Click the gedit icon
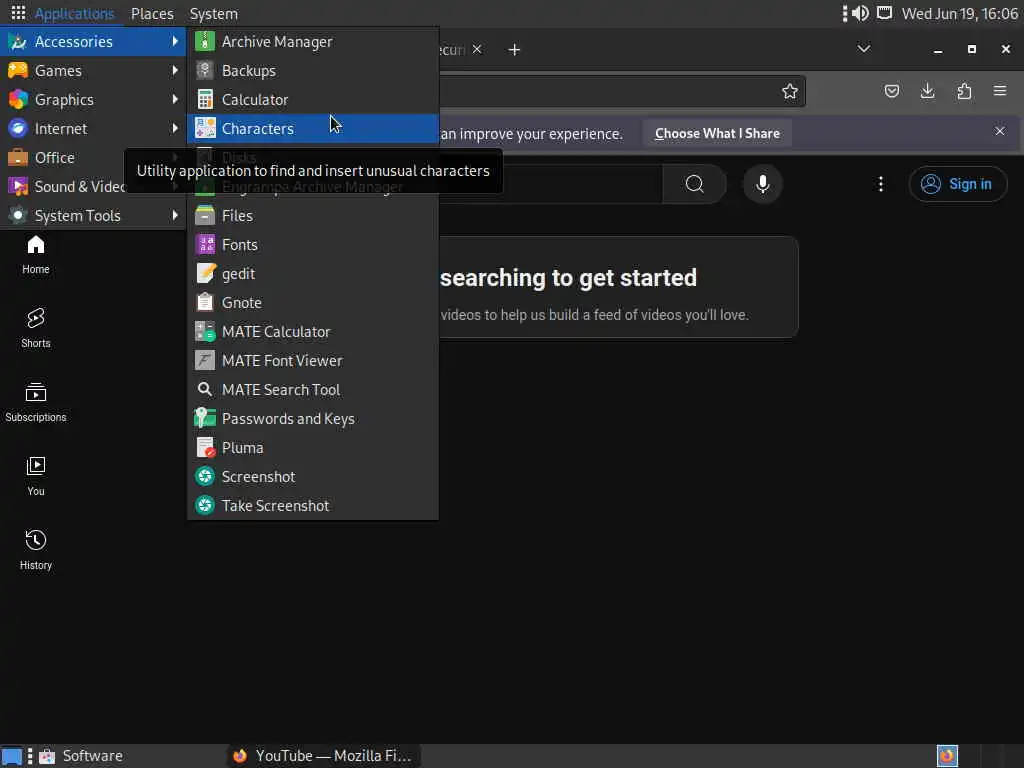The height and width of the screenshot is (768, 1024). point(205,274)
